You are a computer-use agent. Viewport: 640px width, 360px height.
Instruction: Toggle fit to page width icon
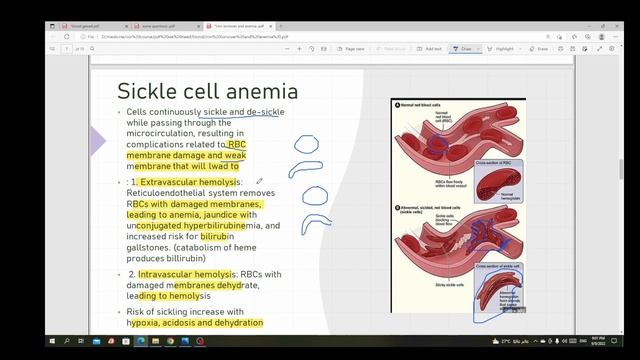324,49
